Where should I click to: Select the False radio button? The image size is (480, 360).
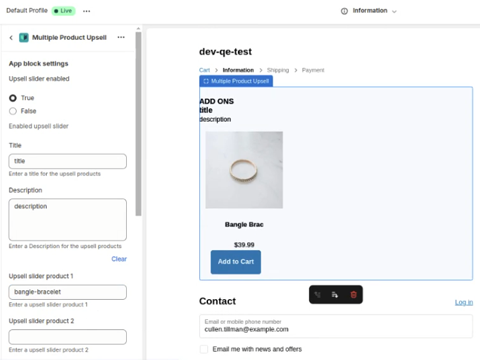tap(13, 111)
